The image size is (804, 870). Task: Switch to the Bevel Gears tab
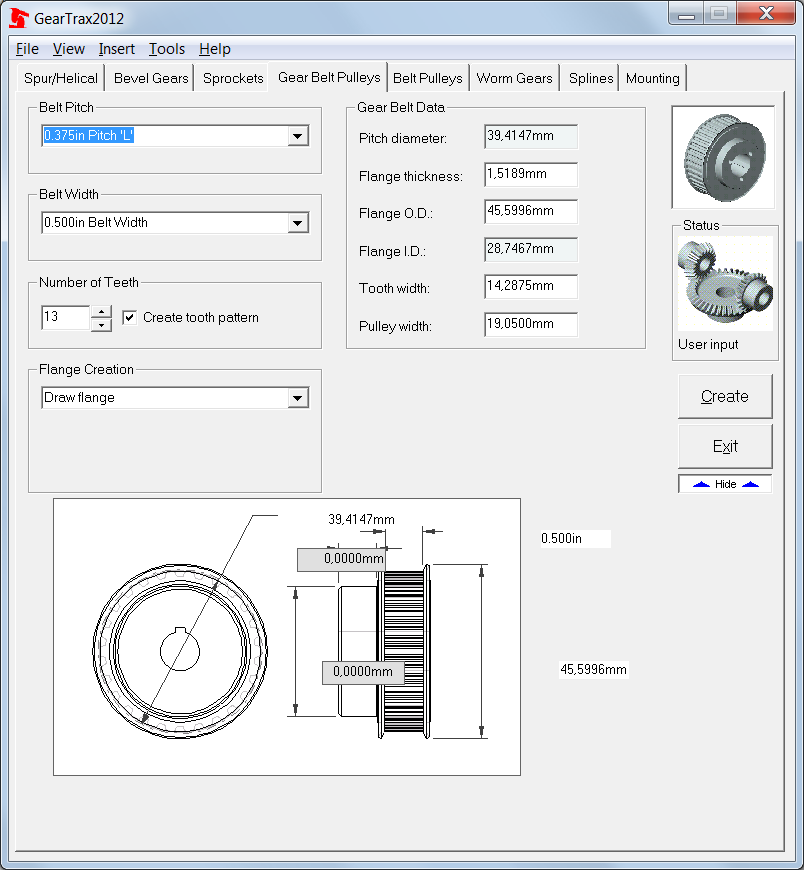(x=151, y=78)
